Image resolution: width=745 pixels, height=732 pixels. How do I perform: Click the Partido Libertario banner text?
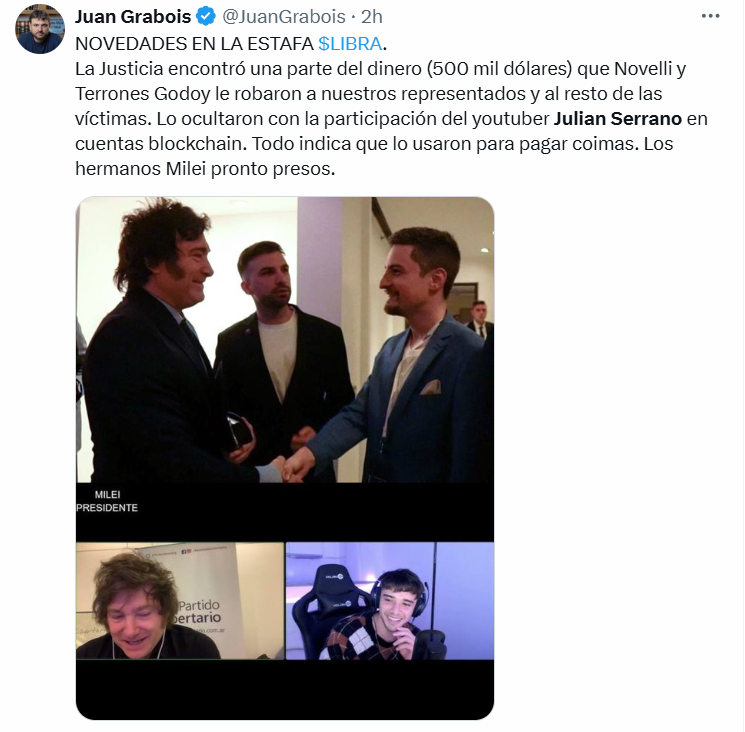tap(200, 611)
